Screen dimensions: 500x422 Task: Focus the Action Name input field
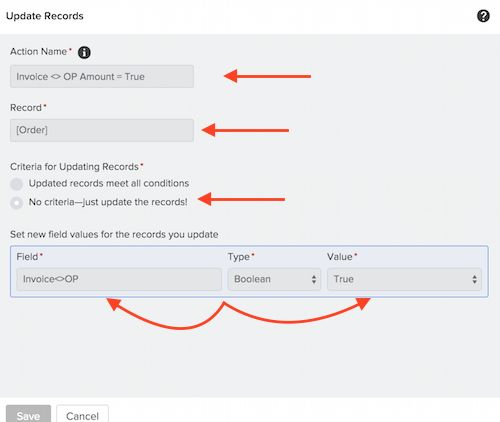[102, 76]
